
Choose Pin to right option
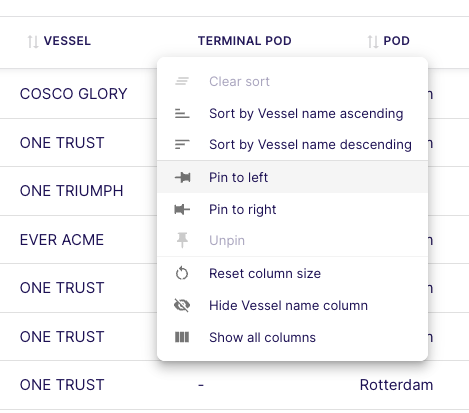pos(292,209)
